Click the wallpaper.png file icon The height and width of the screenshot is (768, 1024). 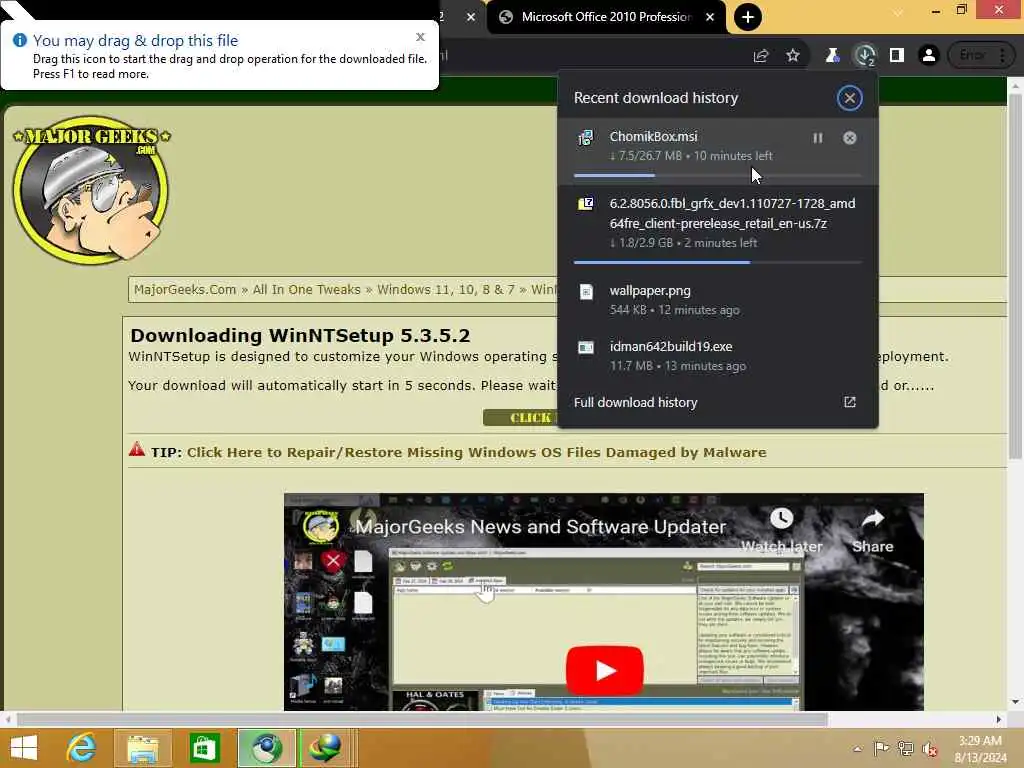coord(586,291)
